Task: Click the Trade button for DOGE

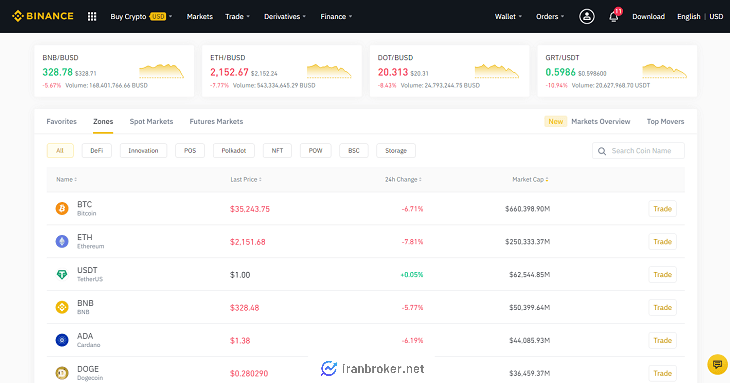Action: (x=662, y=373)
